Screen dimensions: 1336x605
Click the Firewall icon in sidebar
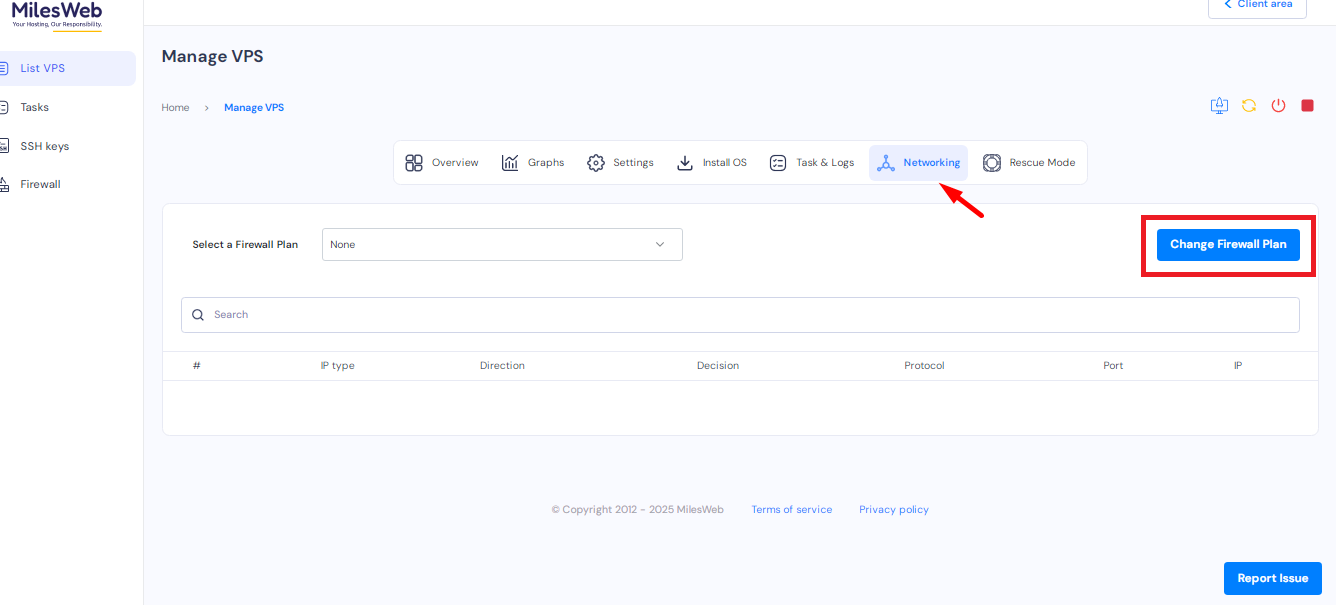[x=4, y=185]
